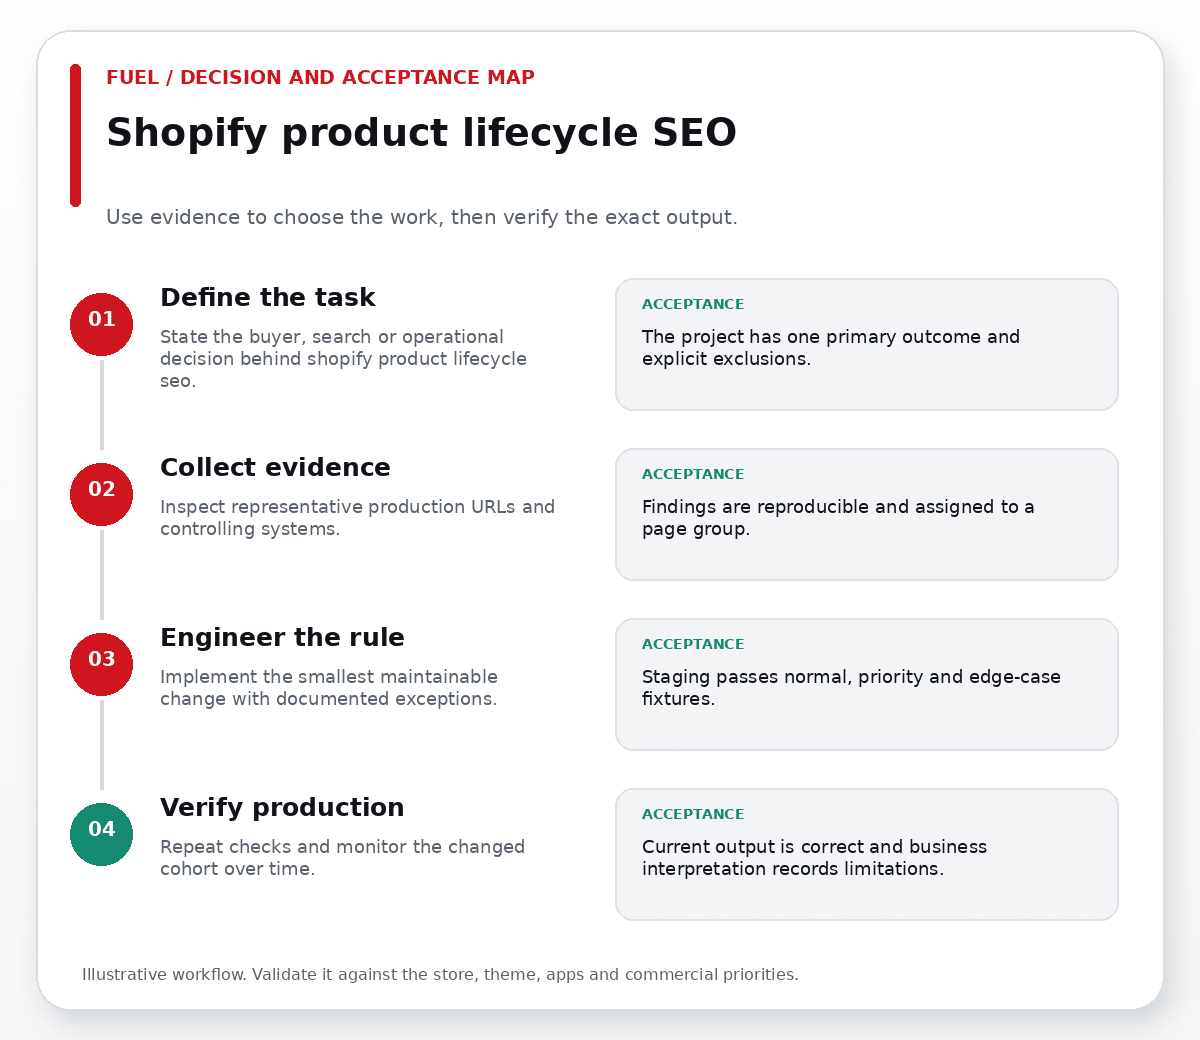Click the 'Define the task' heading
The height and width of the screenshot is (1040, 1200).
coord(267,297)
